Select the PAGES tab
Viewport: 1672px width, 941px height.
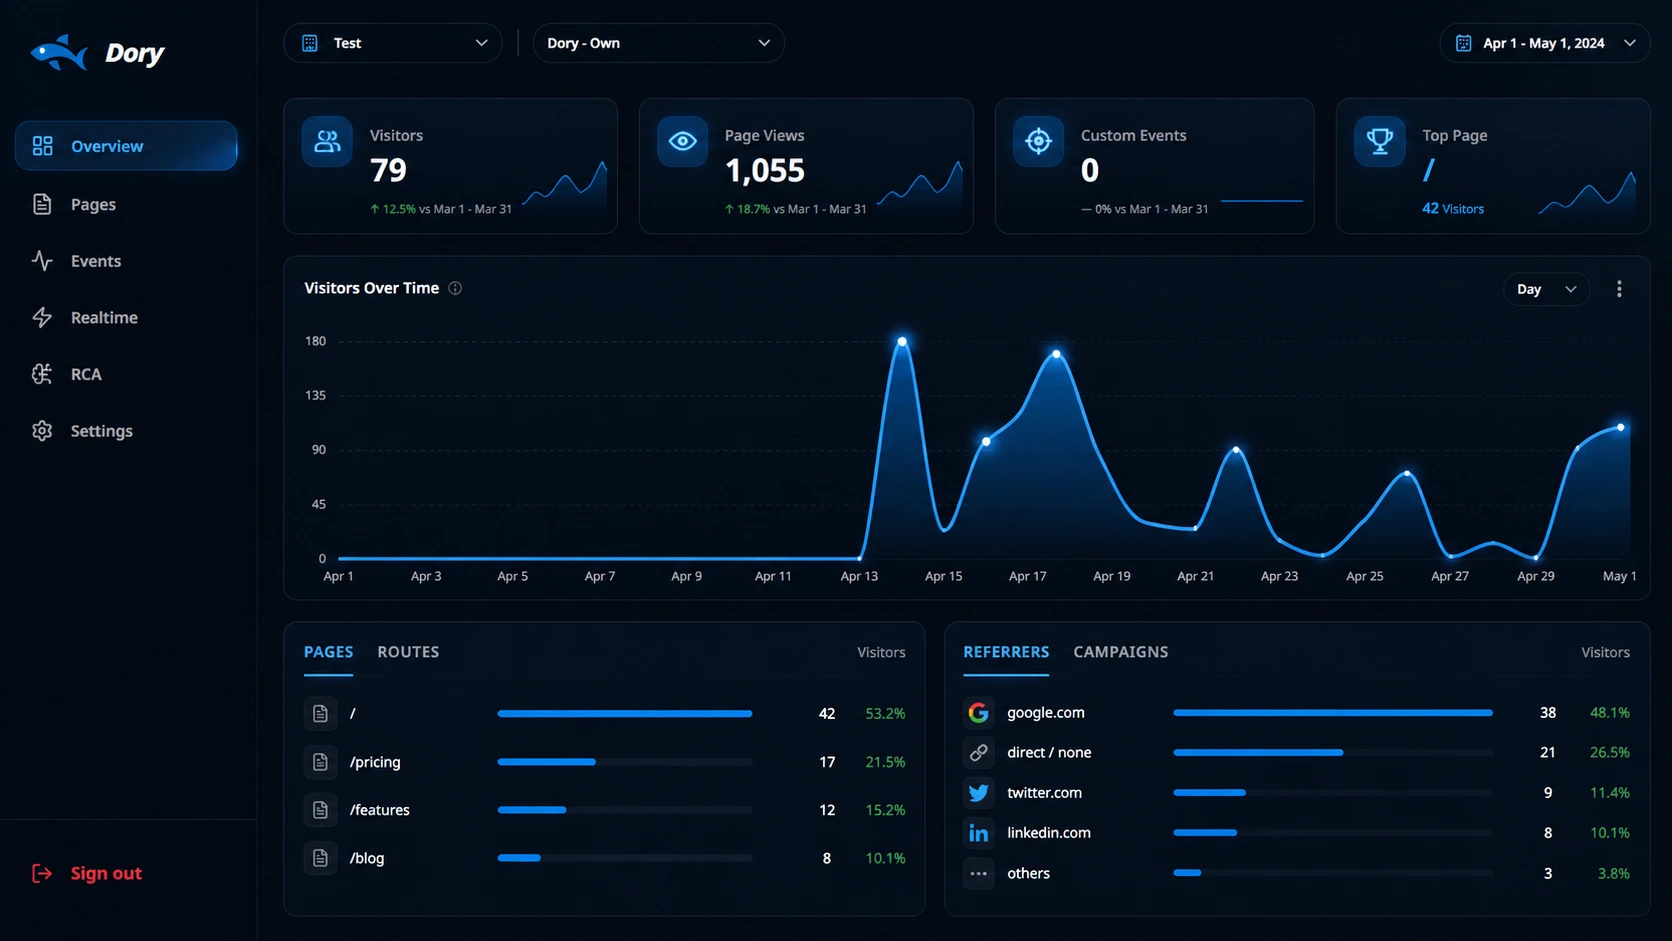pos(328,652)
